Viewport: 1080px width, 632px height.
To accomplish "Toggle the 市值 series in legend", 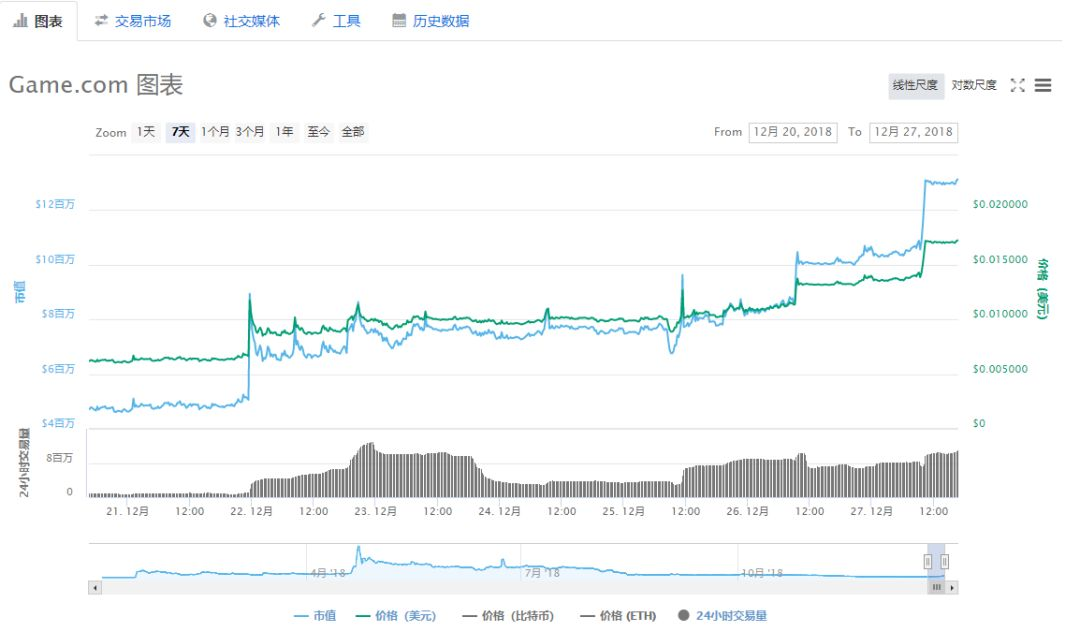I will click(x=315, y=615).
